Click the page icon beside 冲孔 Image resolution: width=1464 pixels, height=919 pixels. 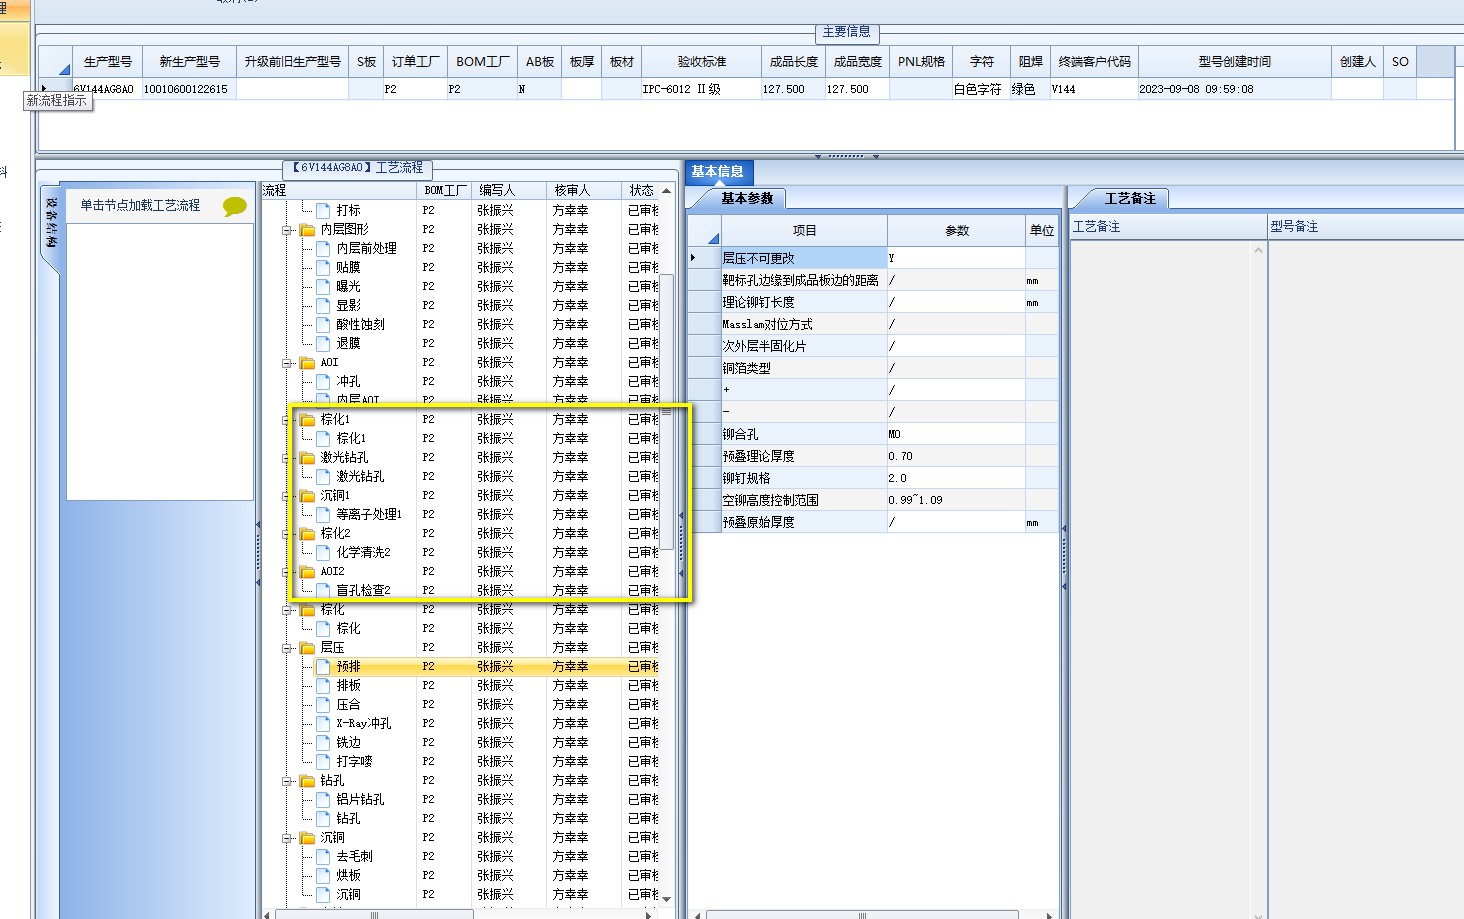pyautogui.click(x=323, y=381)
